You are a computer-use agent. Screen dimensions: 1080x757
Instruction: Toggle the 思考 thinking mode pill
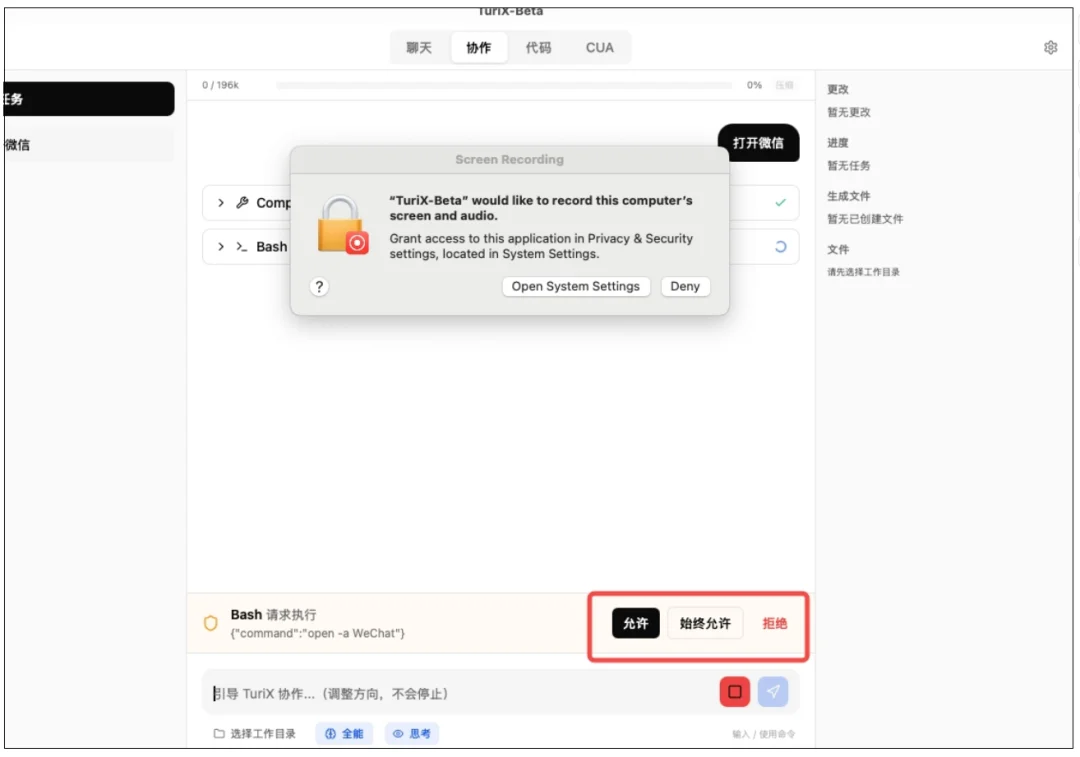click(x=411, y=733)
